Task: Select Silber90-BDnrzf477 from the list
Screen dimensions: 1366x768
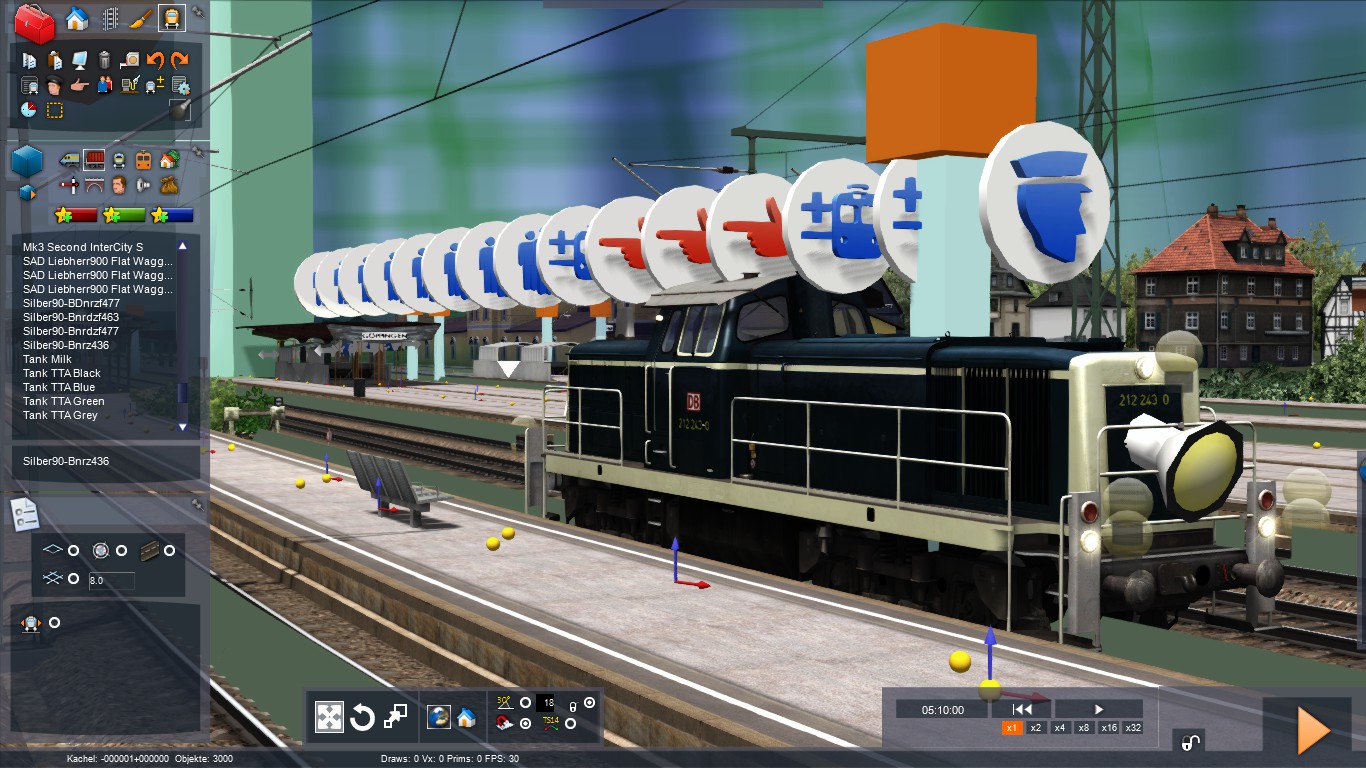Action: coord(71,303)
